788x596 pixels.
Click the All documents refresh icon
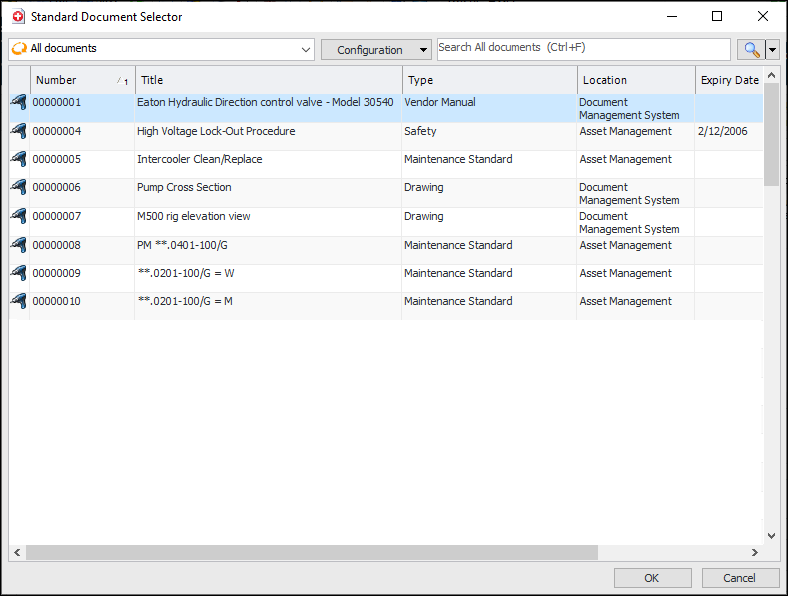pos(19,49)
